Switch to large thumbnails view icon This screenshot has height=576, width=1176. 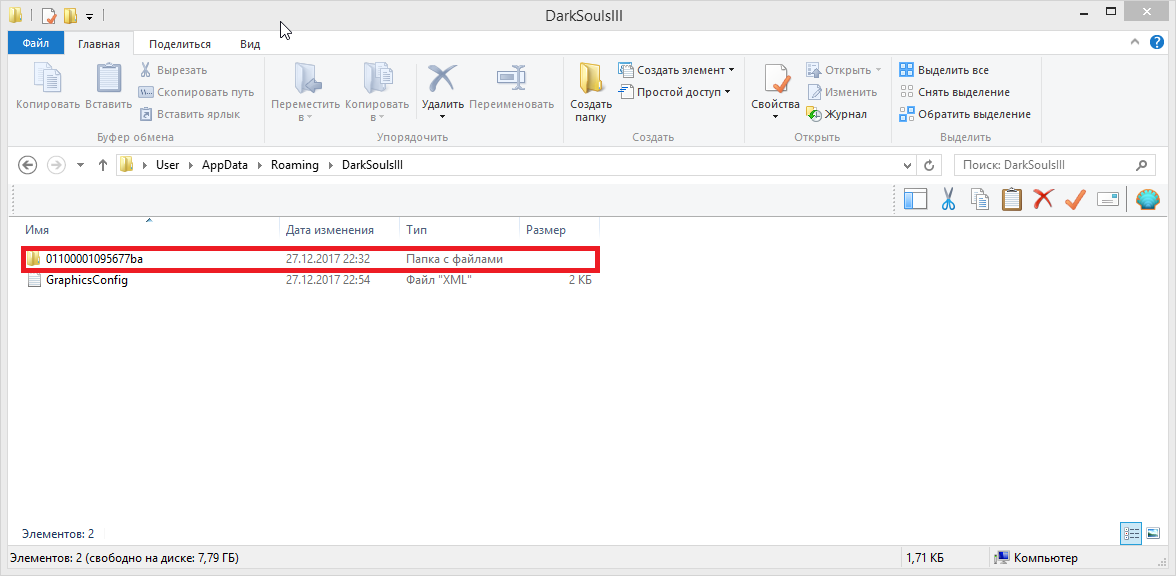pos(1153,533)
